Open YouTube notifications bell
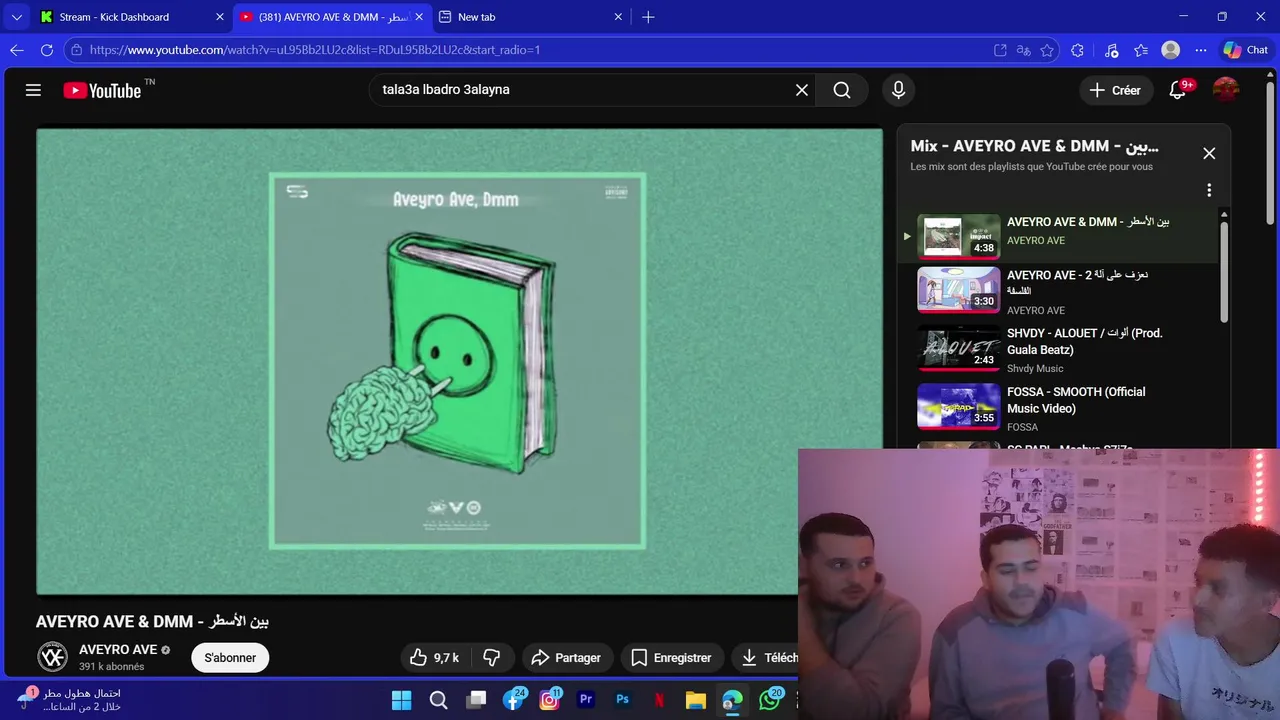 [1178, 90]
